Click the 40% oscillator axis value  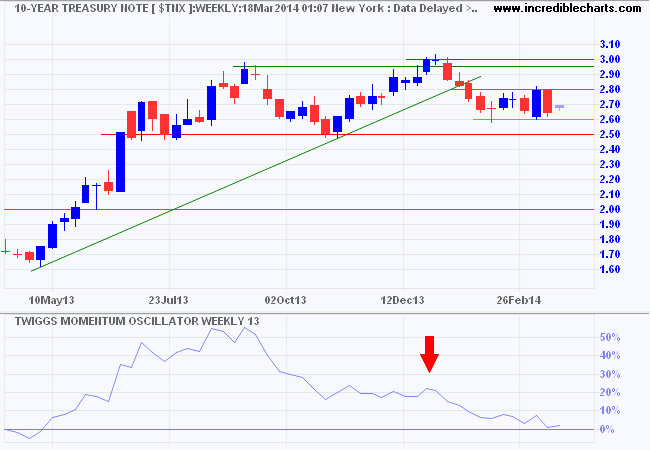(610, 356)
